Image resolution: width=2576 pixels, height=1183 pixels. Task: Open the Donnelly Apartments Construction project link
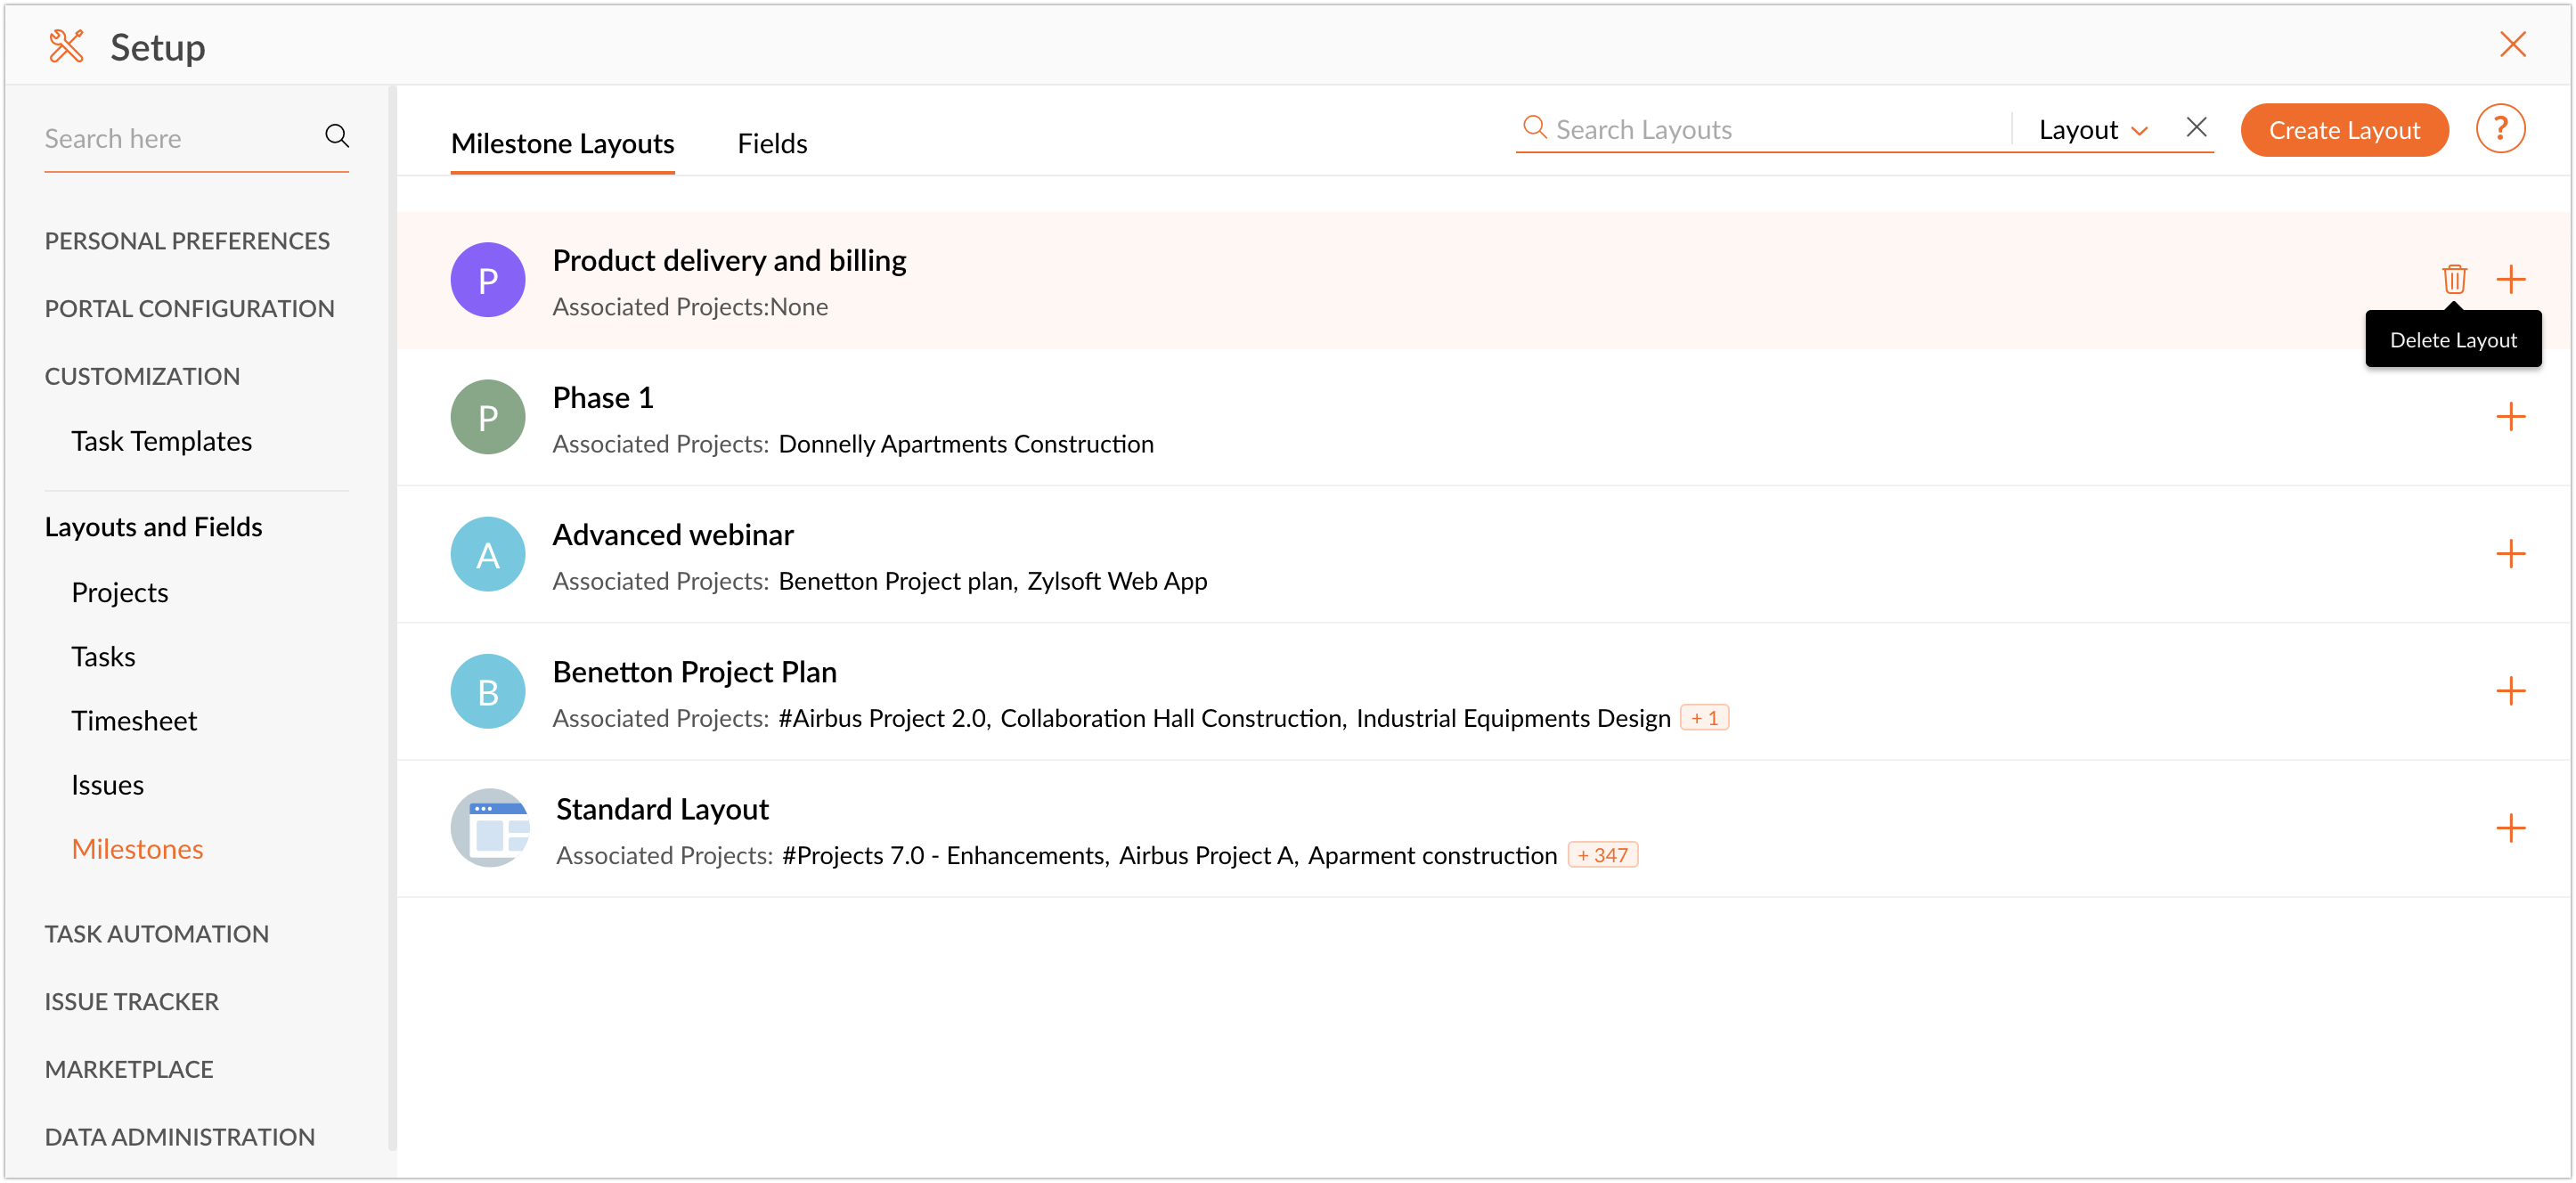[x=965, y=444]
